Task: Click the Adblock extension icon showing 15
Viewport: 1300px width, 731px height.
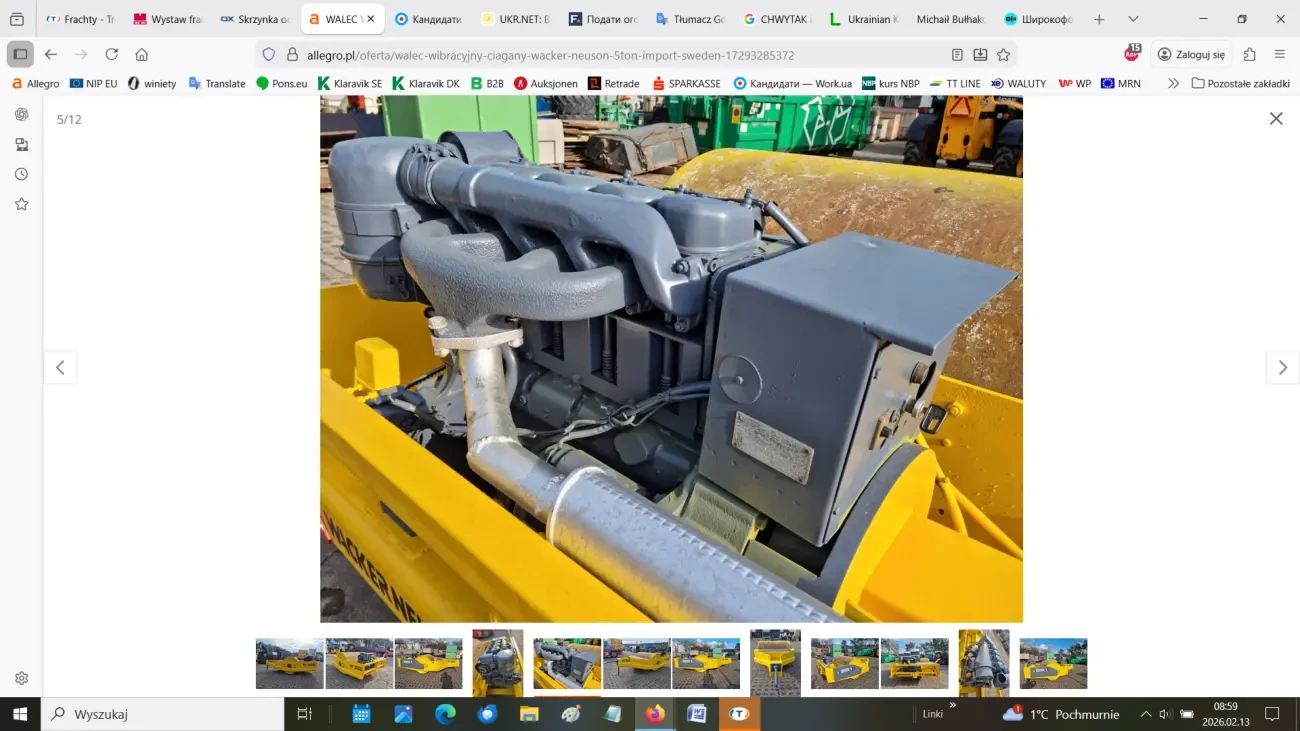Action: coord(1130,52)
